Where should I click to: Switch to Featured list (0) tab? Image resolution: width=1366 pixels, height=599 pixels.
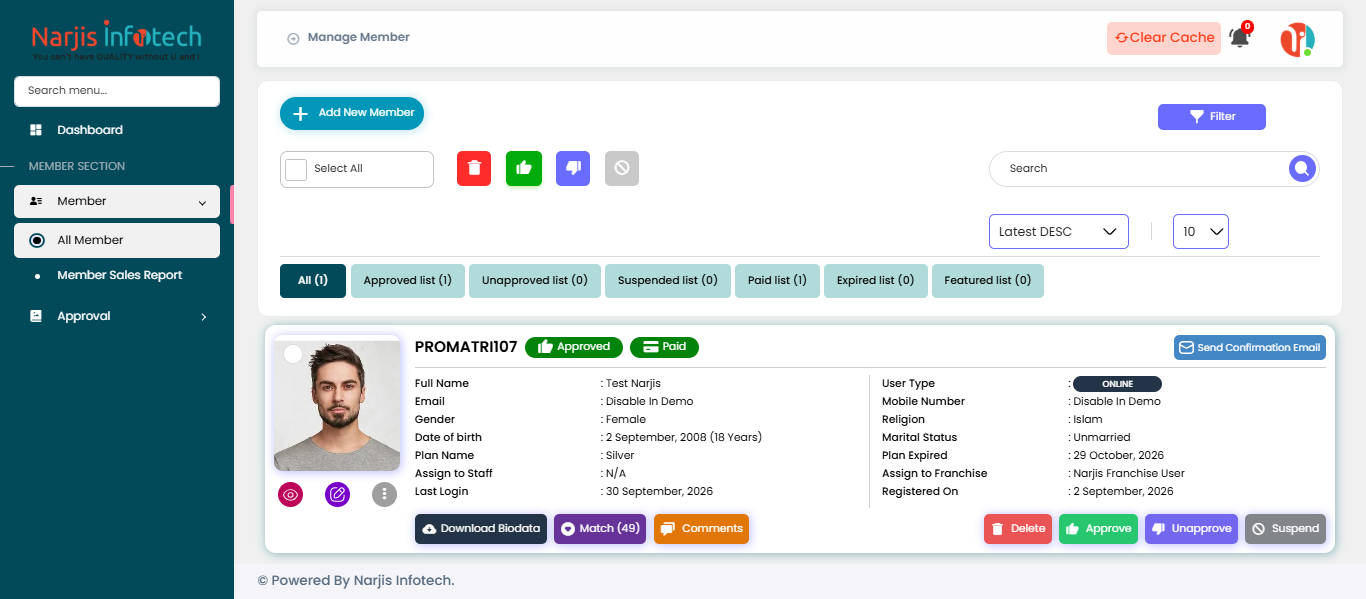click(x=988, y=281)
